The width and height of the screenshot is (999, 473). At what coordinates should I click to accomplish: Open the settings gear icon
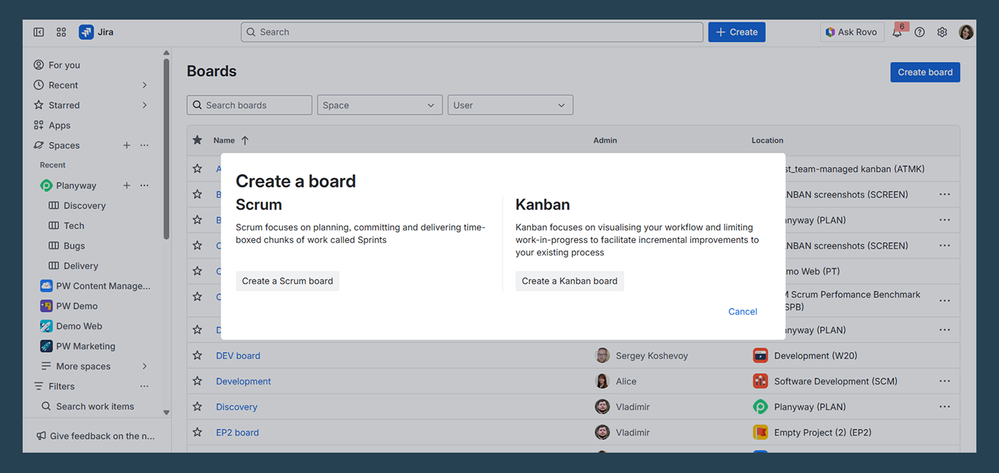pos(942,32)
